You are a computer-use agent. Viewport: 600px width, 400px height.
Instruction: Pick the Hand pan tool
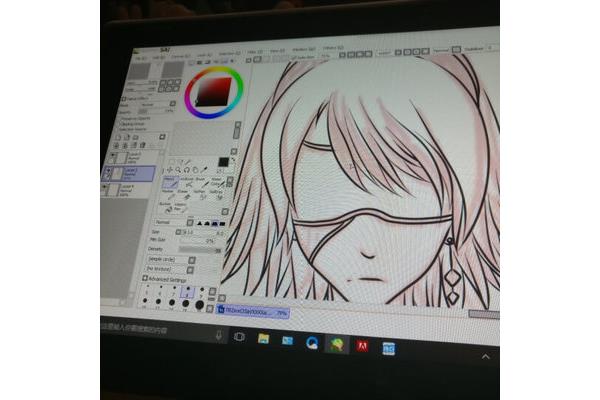tap(195, 170)
